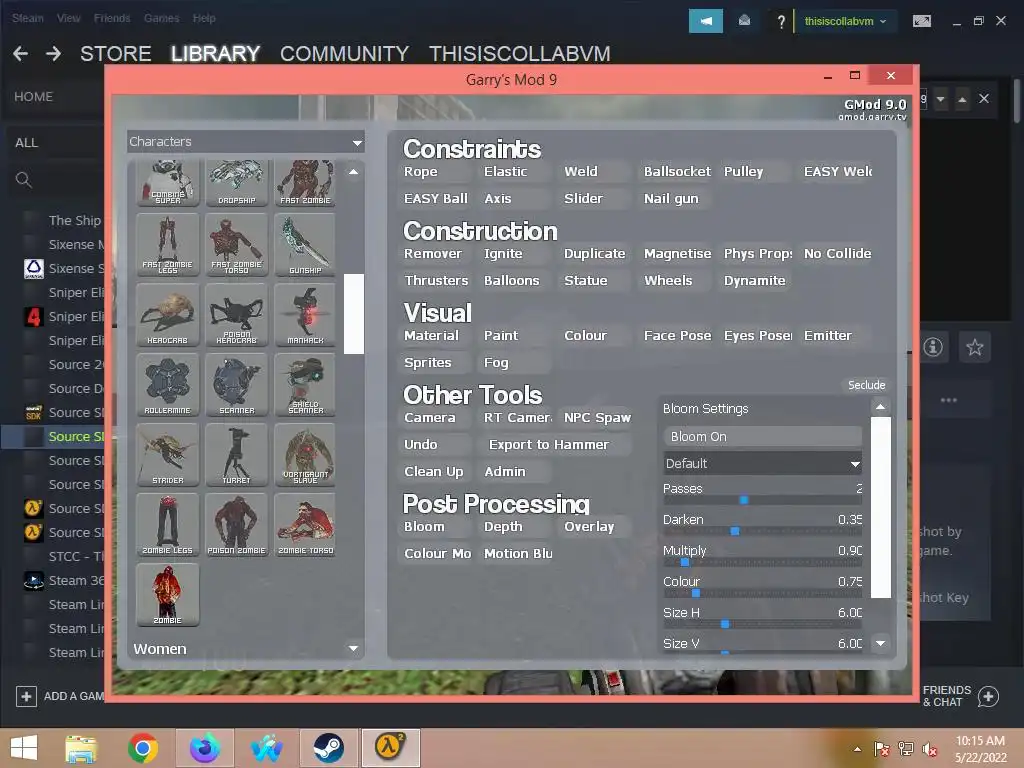
Task: Click the Export to Hammer button
Action: pos(555,445)
